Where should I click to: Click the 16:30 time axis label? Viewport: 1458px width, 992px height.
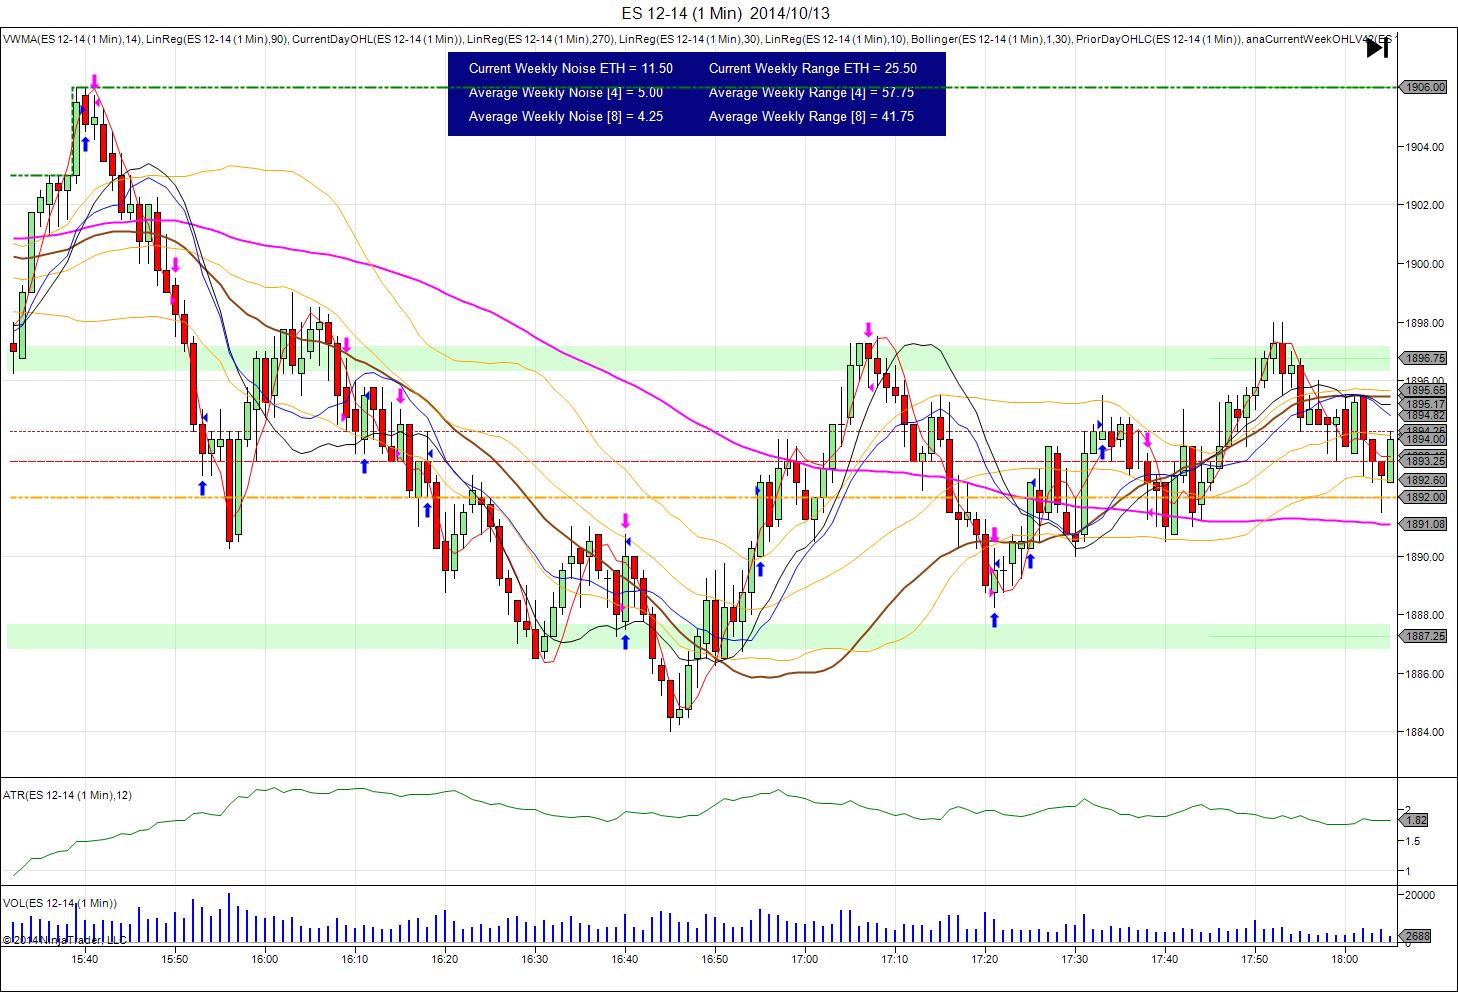[x=534, y=959]
